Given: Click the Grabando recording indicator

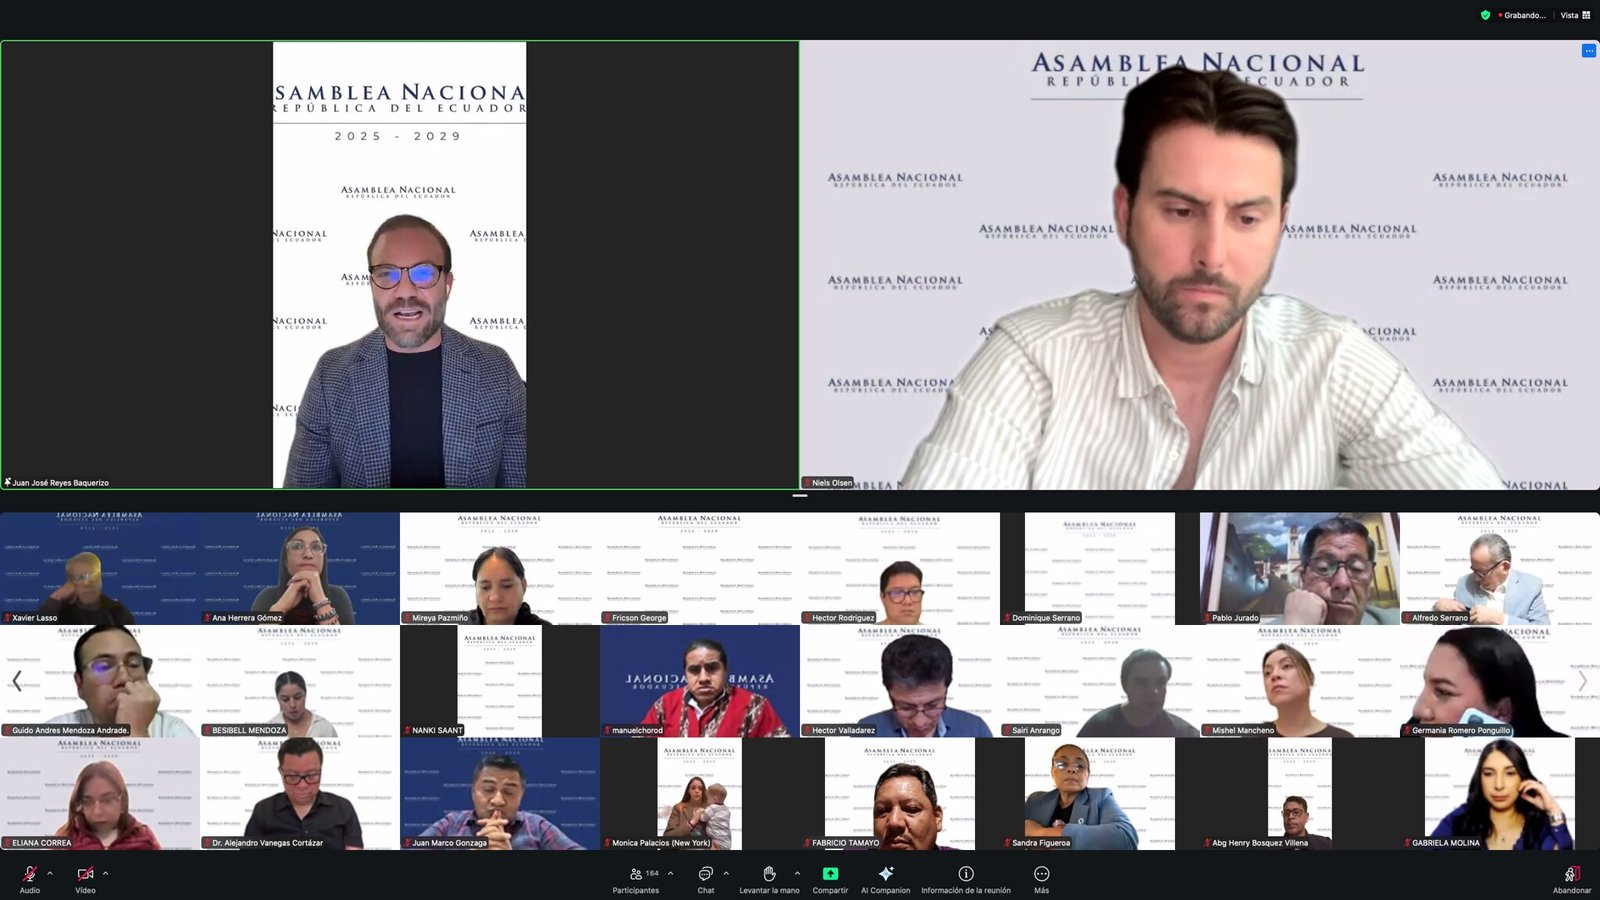Looking at the screenshot, I should (x=1522, y=15).
